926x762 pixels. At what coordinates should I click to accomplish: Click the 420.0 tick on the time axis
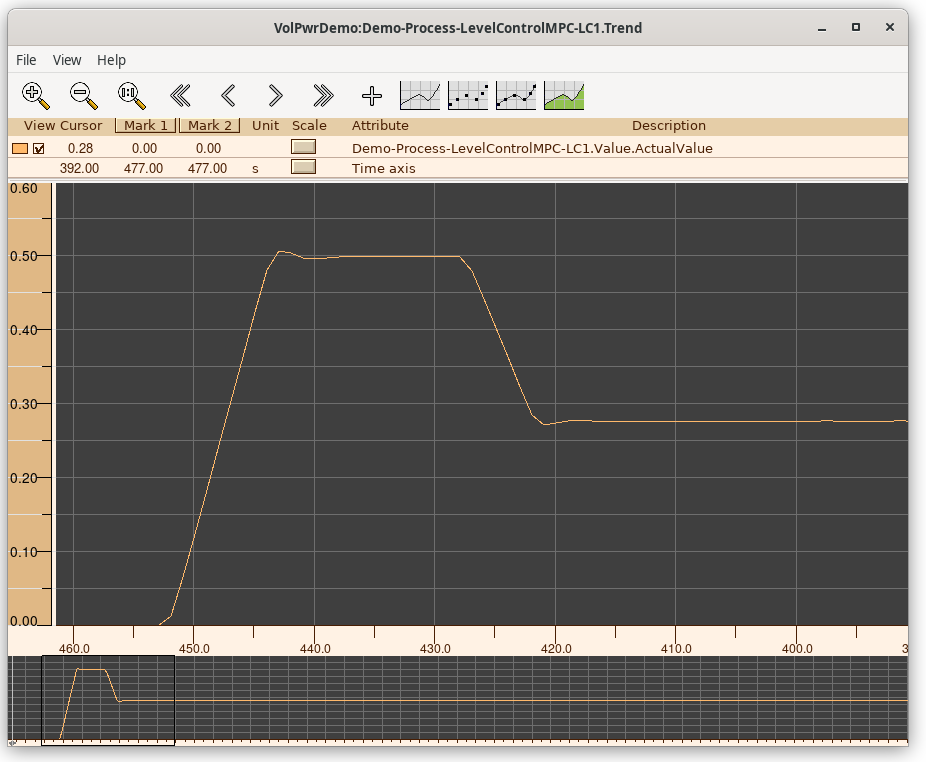[x=556, y=649]
